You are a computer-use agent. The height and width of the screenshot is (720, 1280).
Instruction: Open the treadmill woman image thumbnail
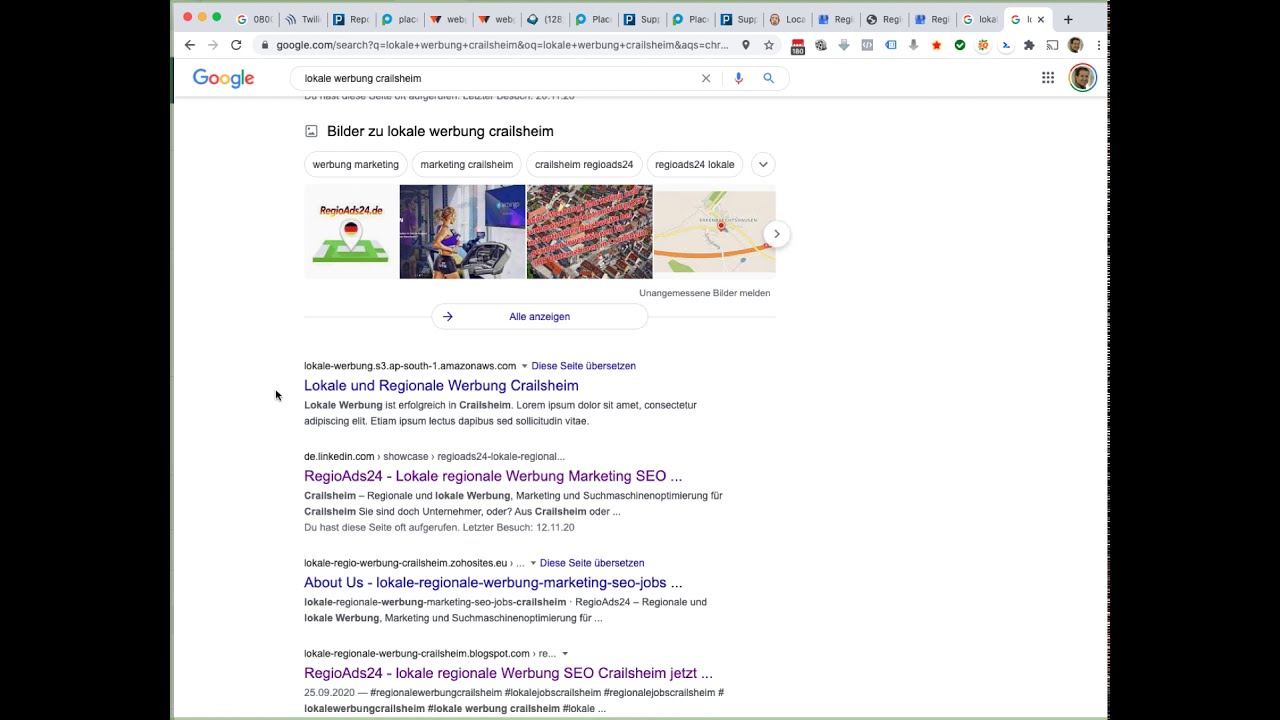[462, 232]
